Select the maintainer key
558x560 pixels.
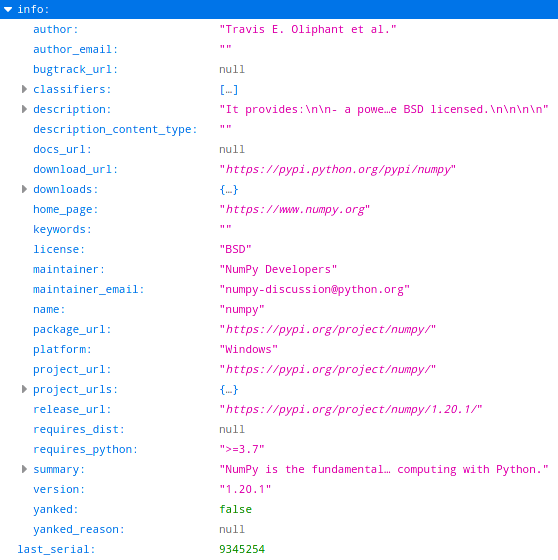69,269
